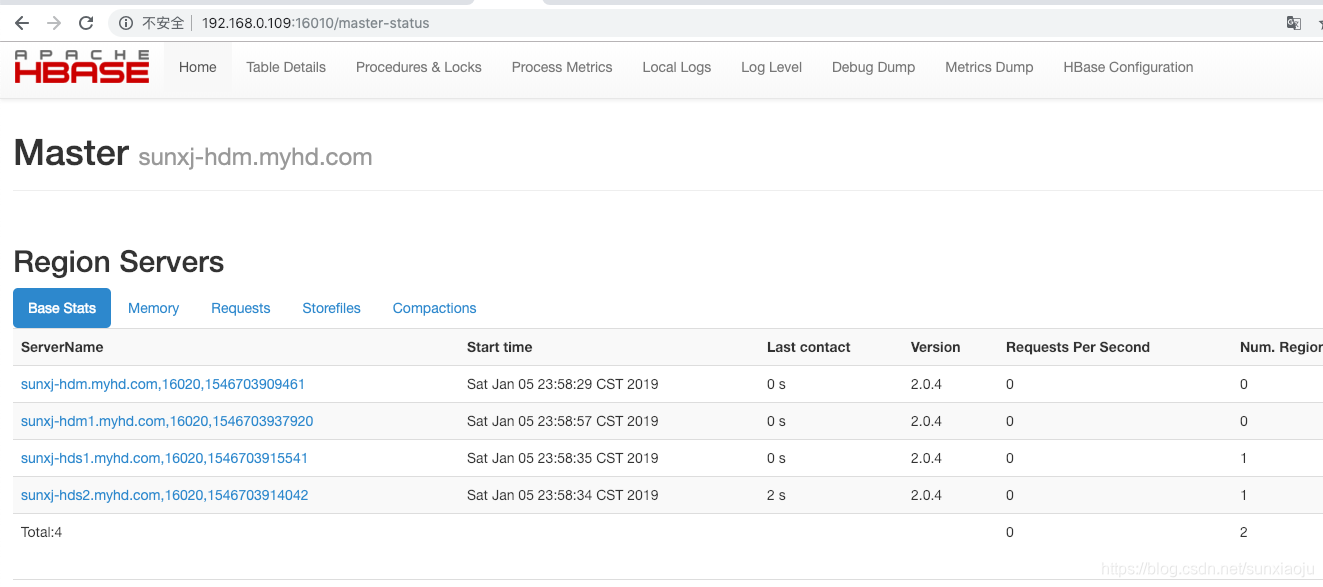
Task: Click start time 23:58:57 CST 2019
Action: pyautogui.click(x=562, y=421)
